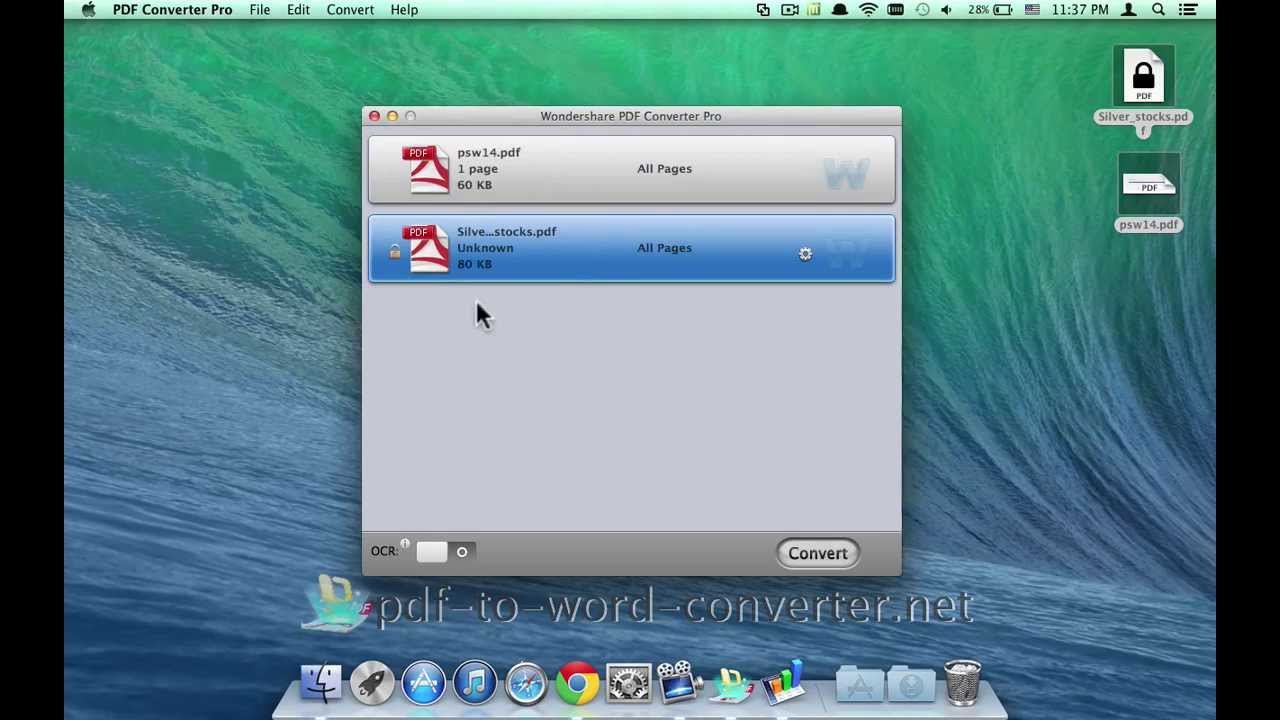
Task: Click the "80 KB" size text
Action: point(474,264)
